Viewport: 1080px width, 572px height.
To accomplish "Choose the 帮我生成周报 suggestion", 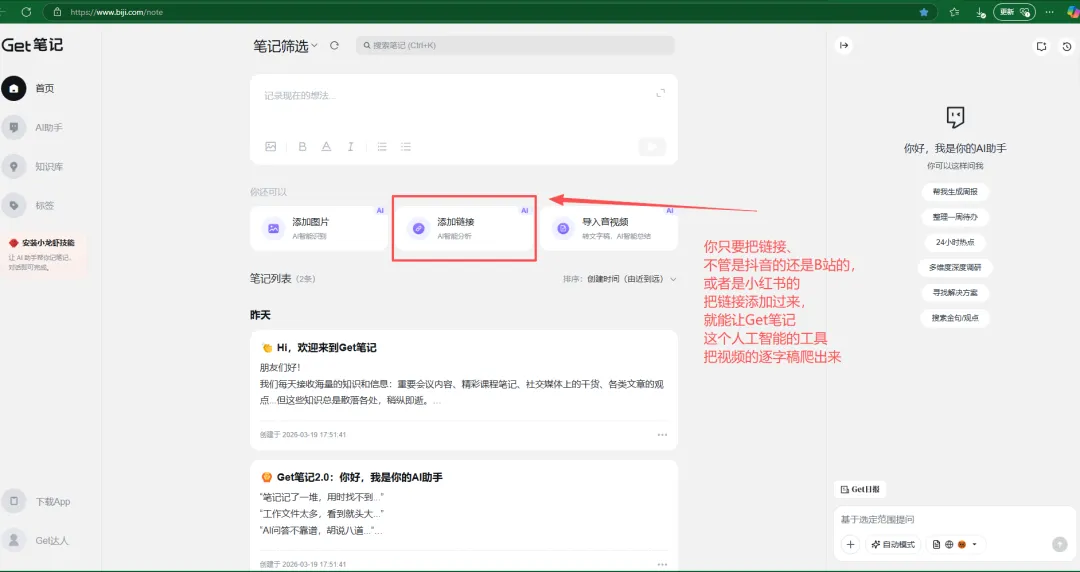I will [955, 192].
